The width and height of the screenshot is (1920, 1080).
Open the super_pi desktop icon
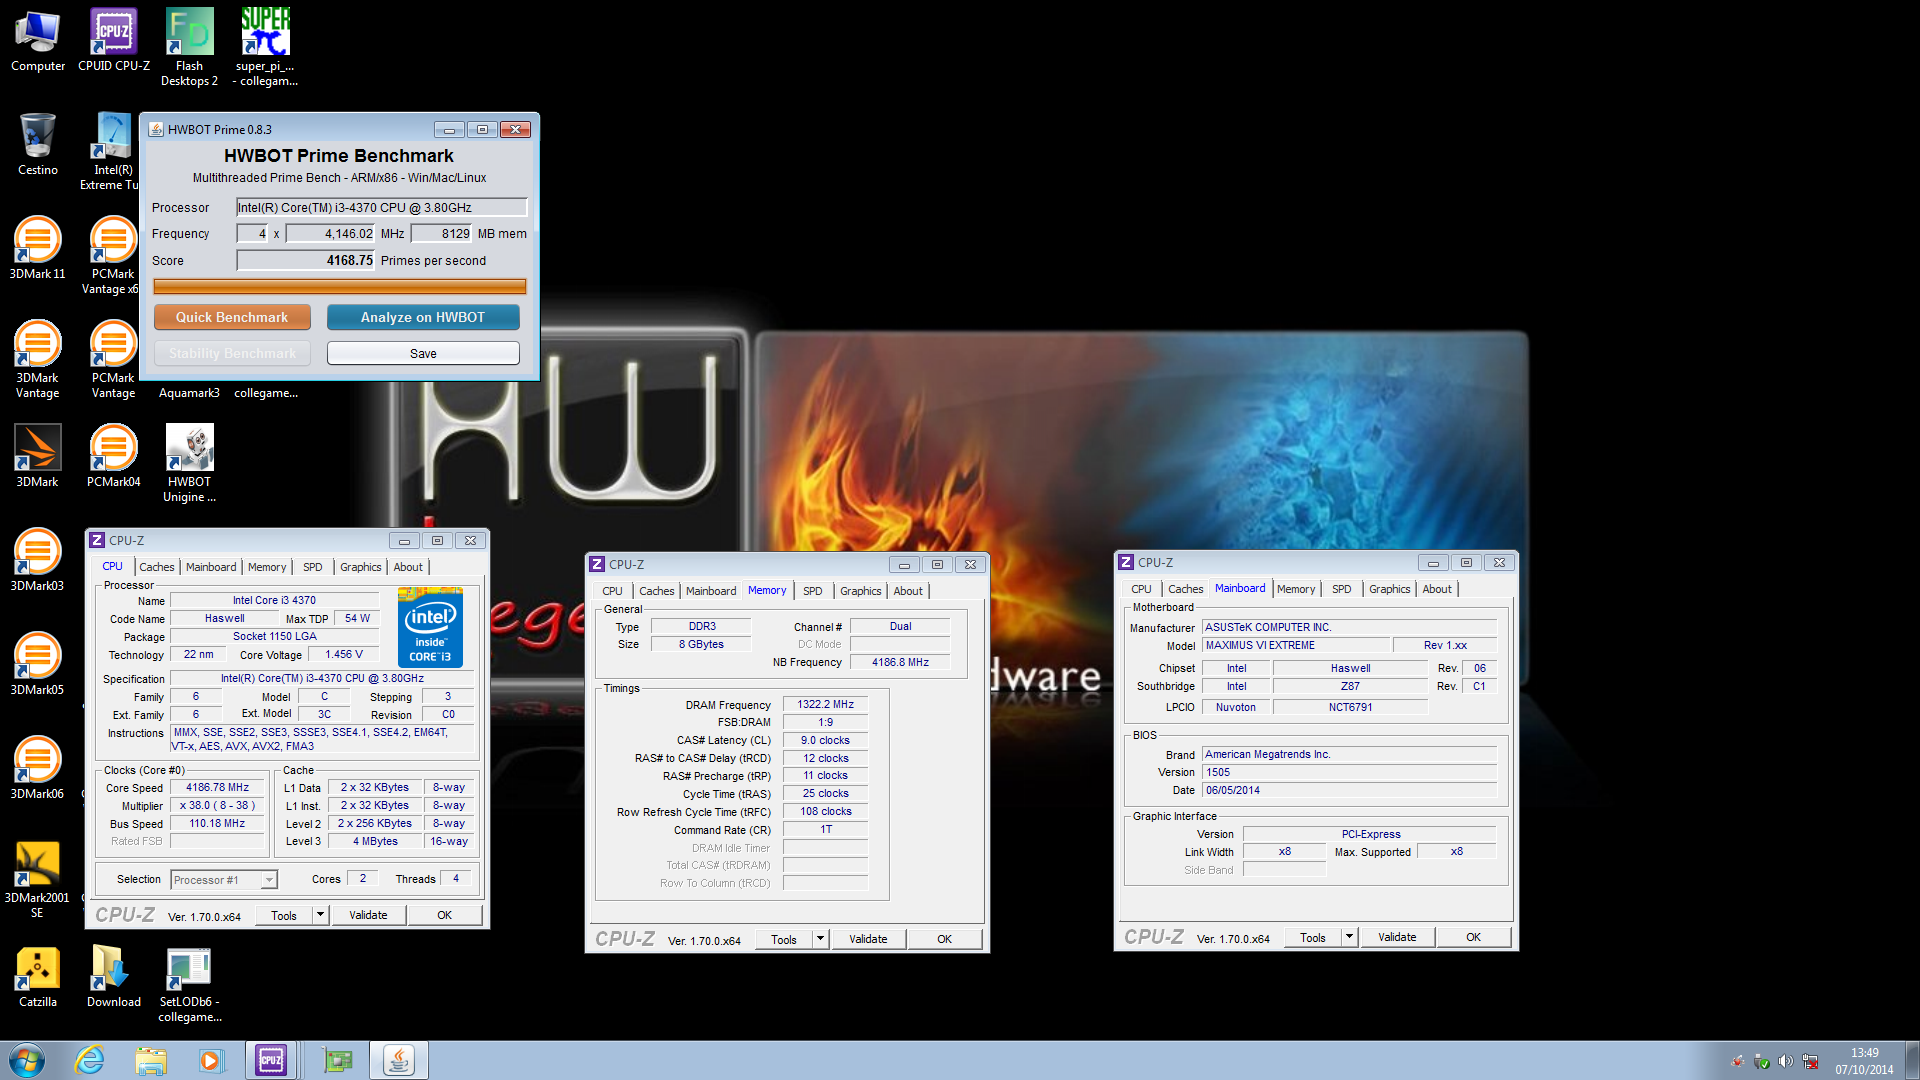coord(266,47)
